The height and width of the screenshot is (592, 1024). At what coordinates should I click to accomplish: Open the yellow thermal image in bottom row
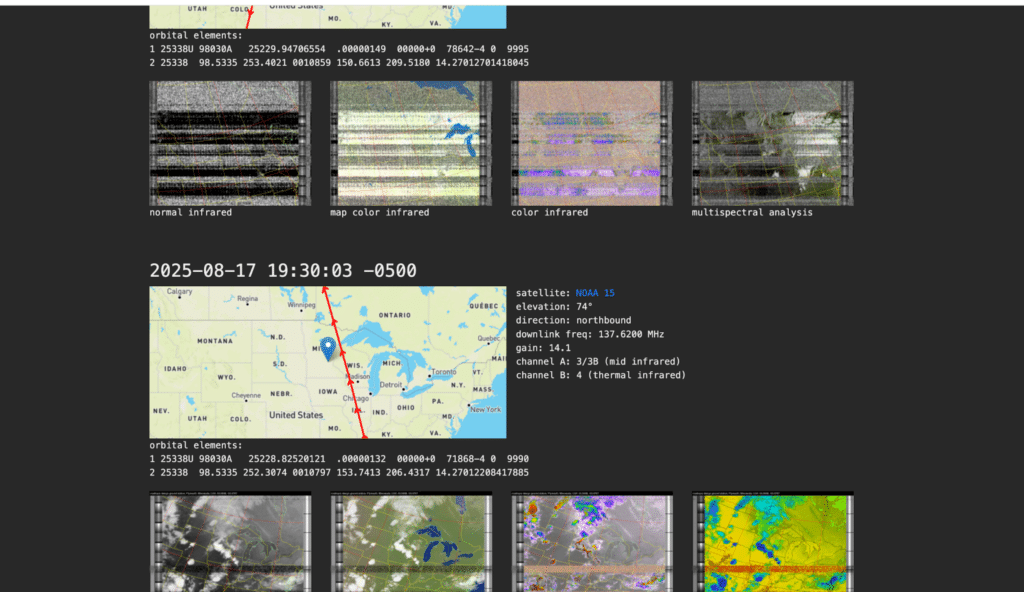pyautogui.click(x=773, y=542)
